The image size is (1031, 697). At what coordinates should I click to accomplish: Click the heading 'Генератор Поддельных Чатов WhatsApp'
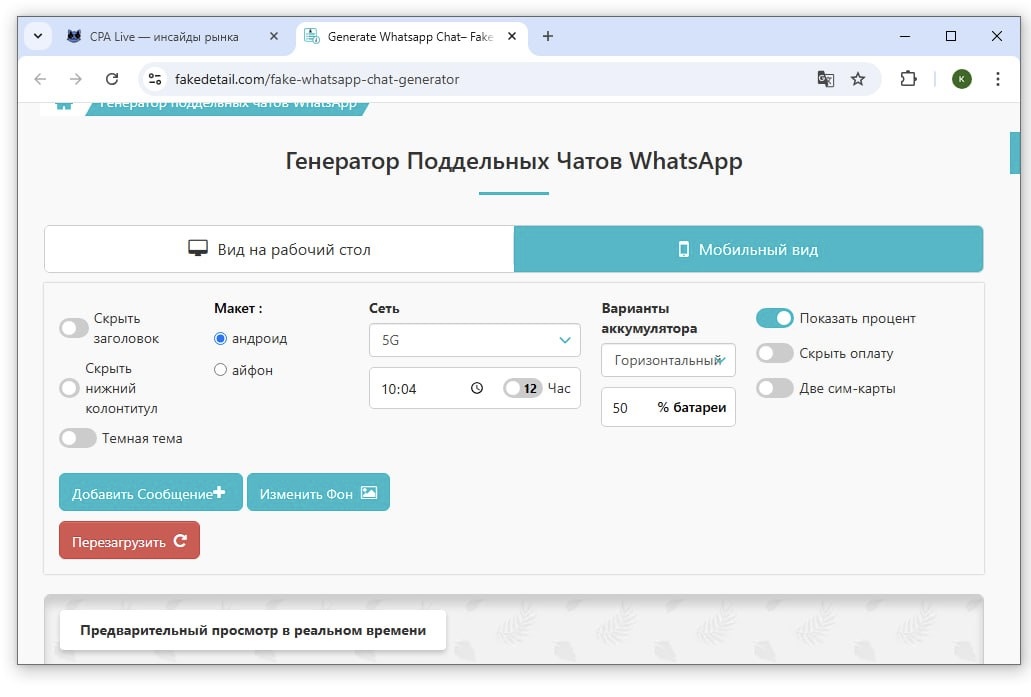[x=514, y=161]
